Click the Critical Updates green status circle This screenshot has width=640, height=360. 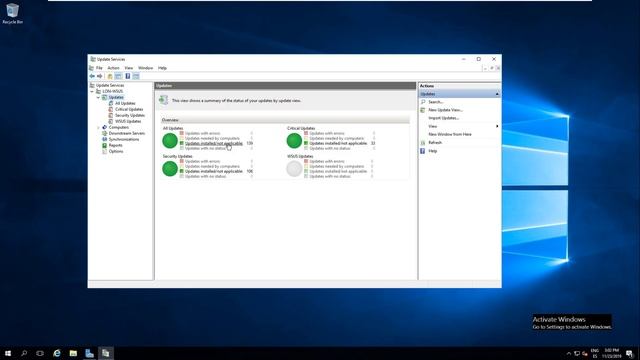tap(294, 141)
